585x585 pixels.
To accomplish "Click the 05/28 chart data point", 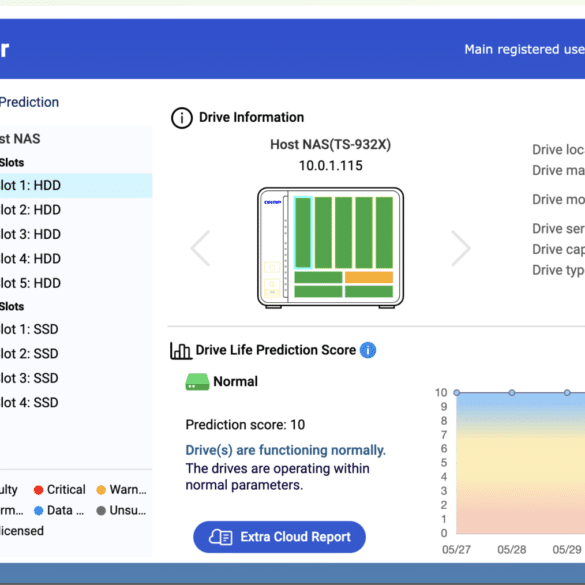I will [x=512, y=392].
